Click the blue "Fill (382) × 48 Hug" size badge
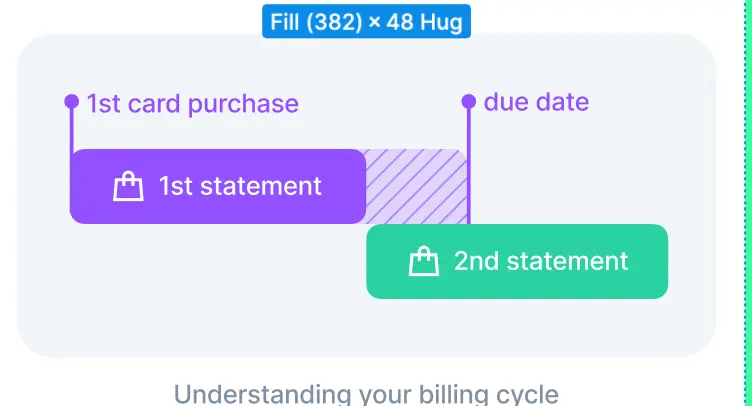The width and height of the screenshot is (752, 406). point(366,22)
